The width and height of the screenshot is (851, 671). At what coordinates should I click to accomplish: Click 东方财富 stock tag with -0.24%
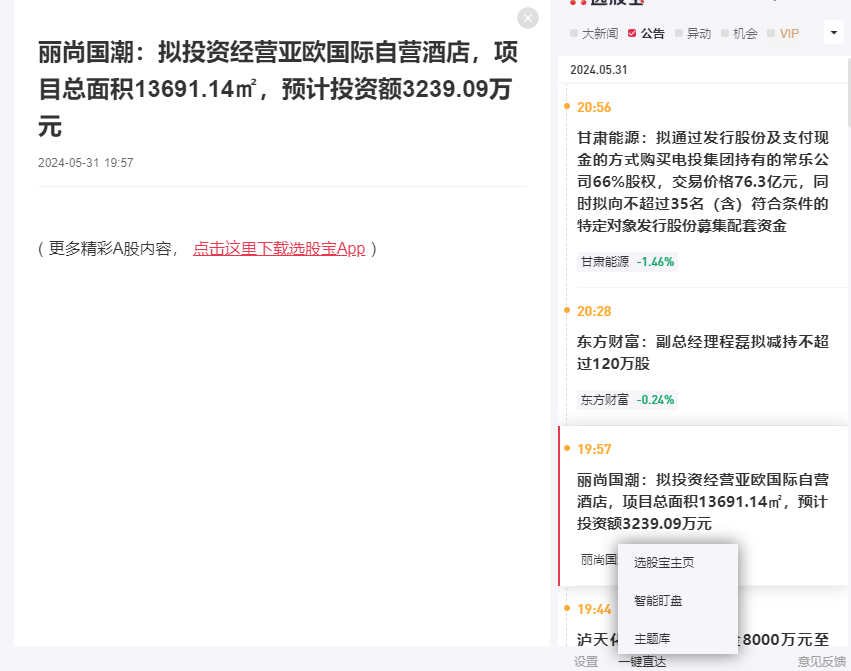627,400
